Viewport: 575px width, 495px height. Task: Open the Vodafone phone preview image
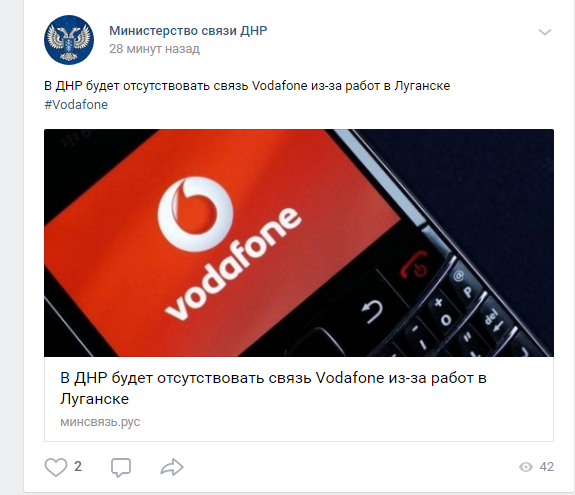click(x=299, y=243)
